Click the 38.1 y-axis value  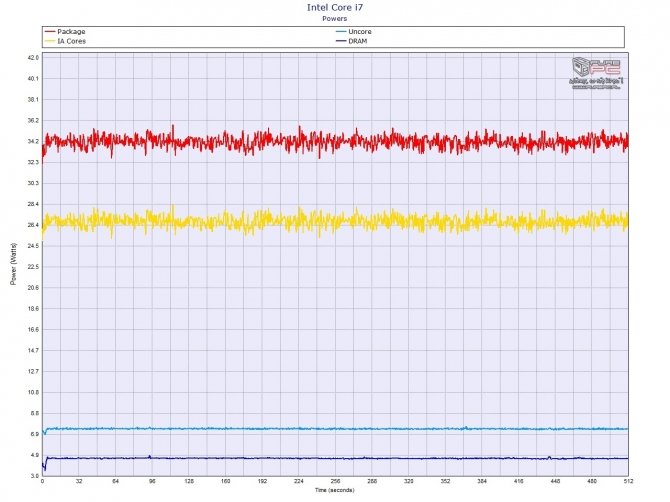tap(33, 100)
